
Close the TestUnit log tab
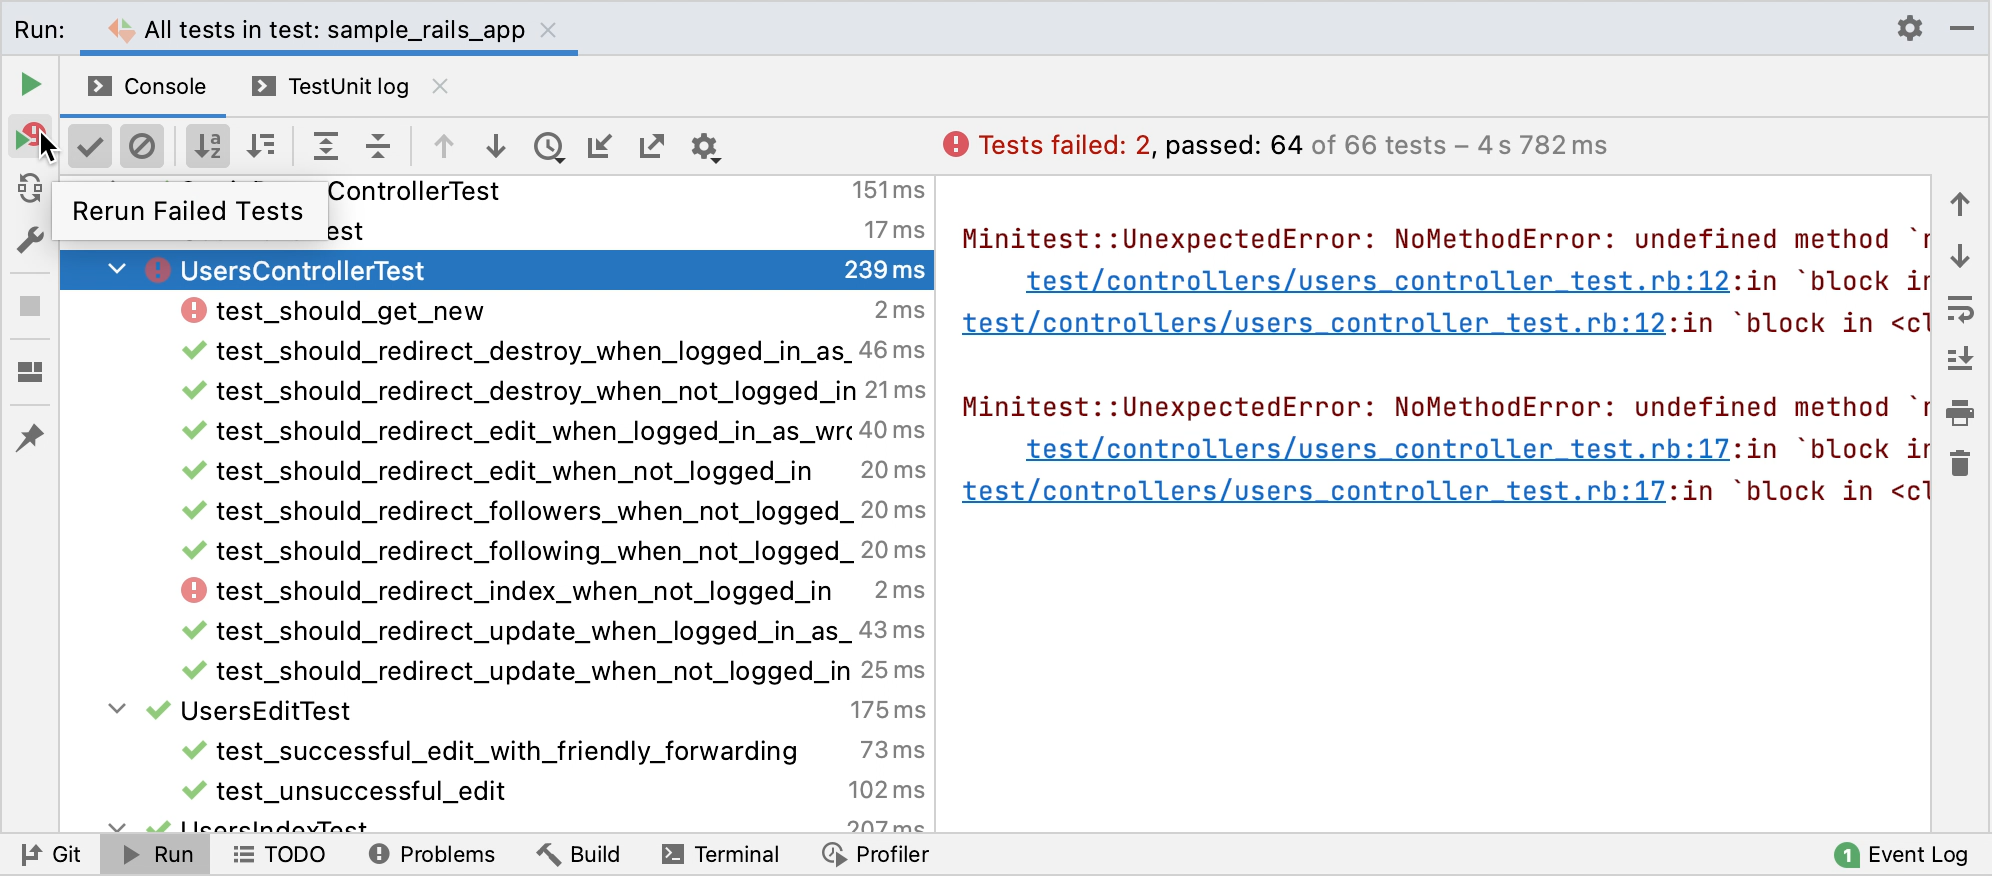point(440,87)
